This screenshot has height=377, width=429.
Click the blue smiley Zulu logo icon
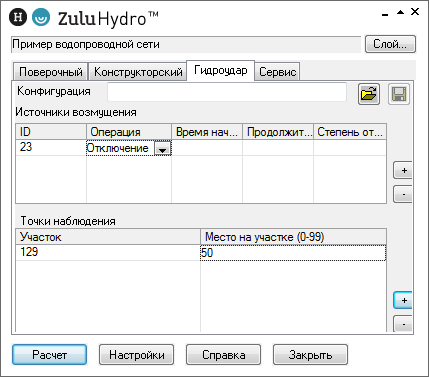[41, 17]
